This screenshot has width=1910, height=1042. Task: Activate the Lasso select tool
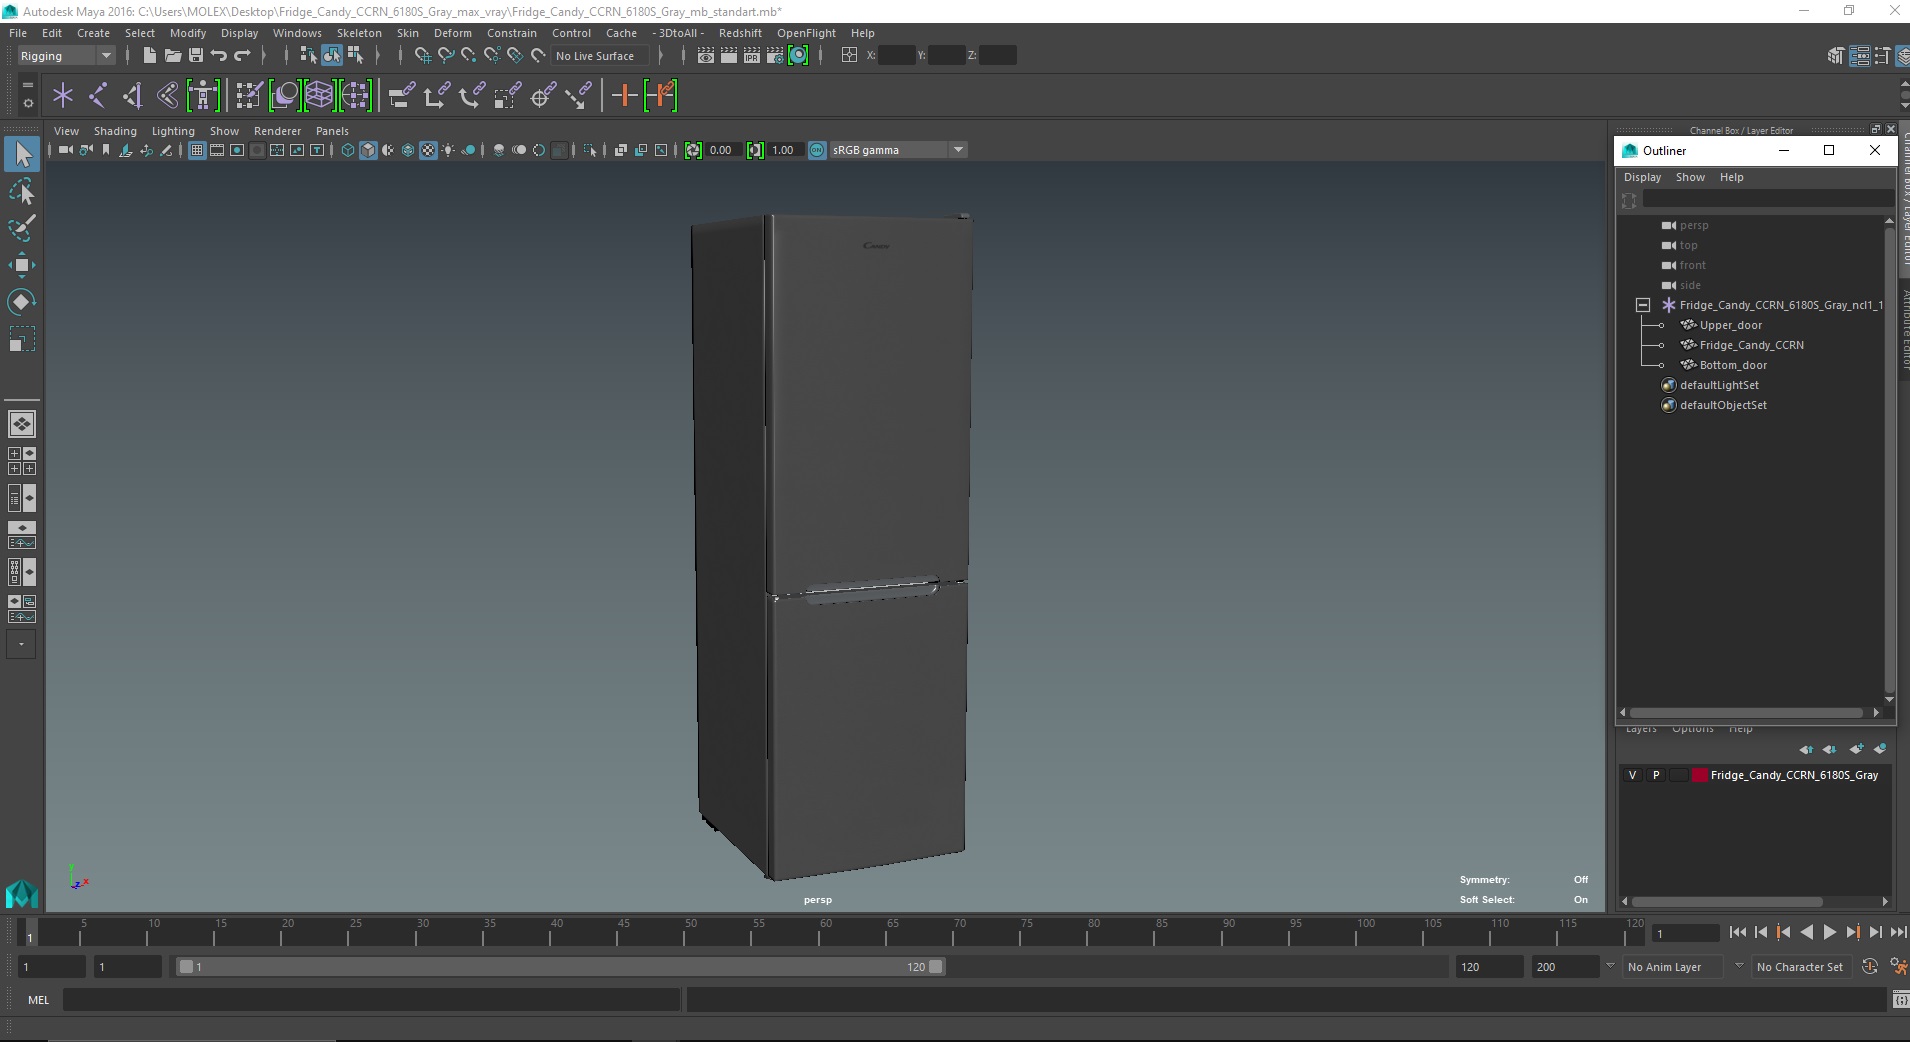tap(21, 191)
